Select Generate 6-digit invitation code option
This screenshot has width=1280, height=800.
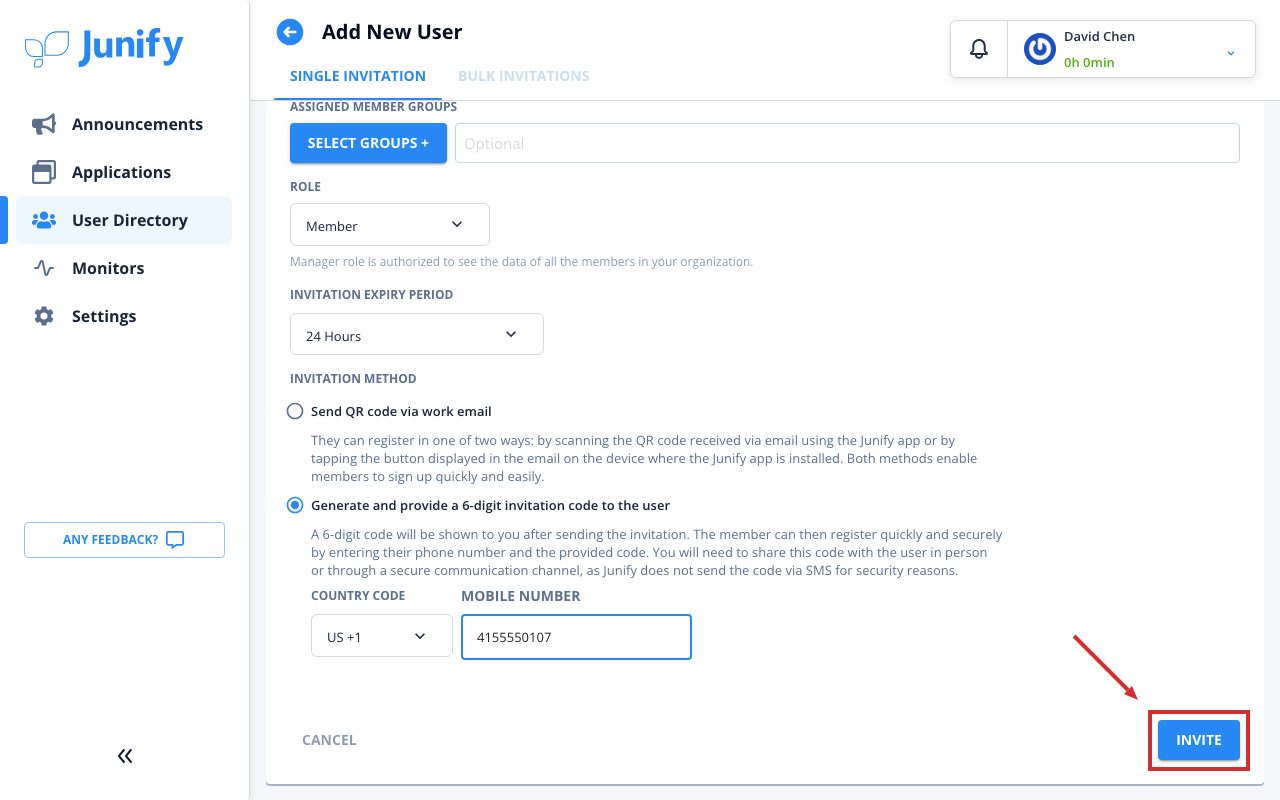295,505
